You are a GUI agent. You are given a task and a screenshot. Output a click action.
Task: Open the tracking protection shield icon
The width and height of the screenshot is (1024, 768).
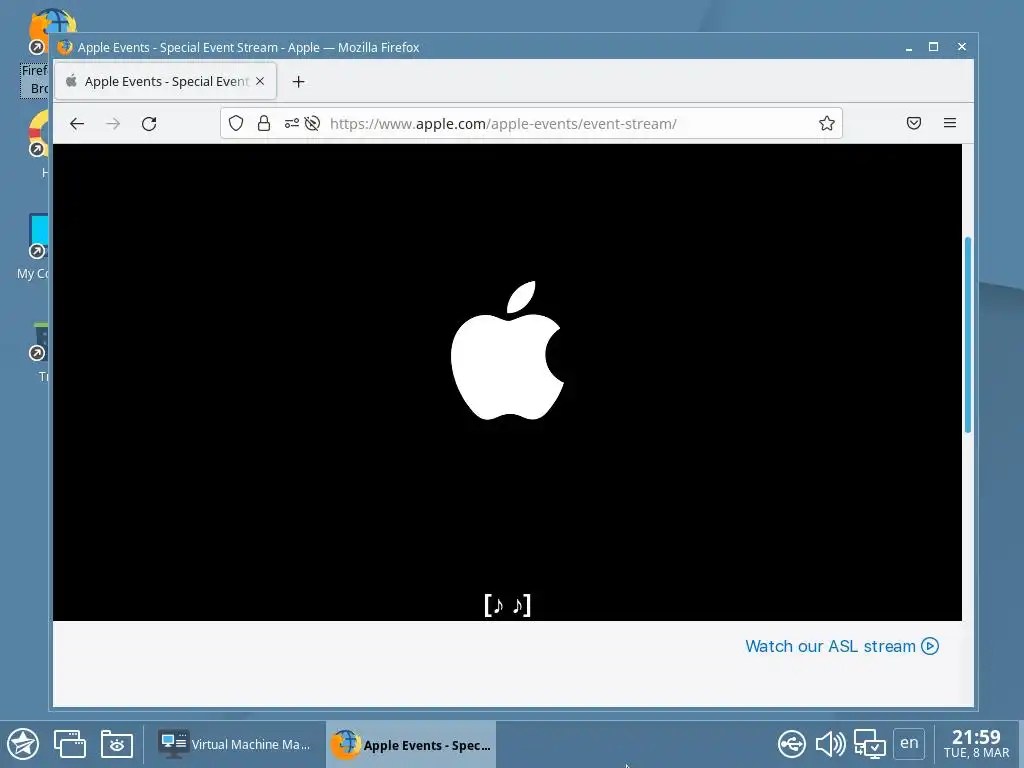(236, 123)
